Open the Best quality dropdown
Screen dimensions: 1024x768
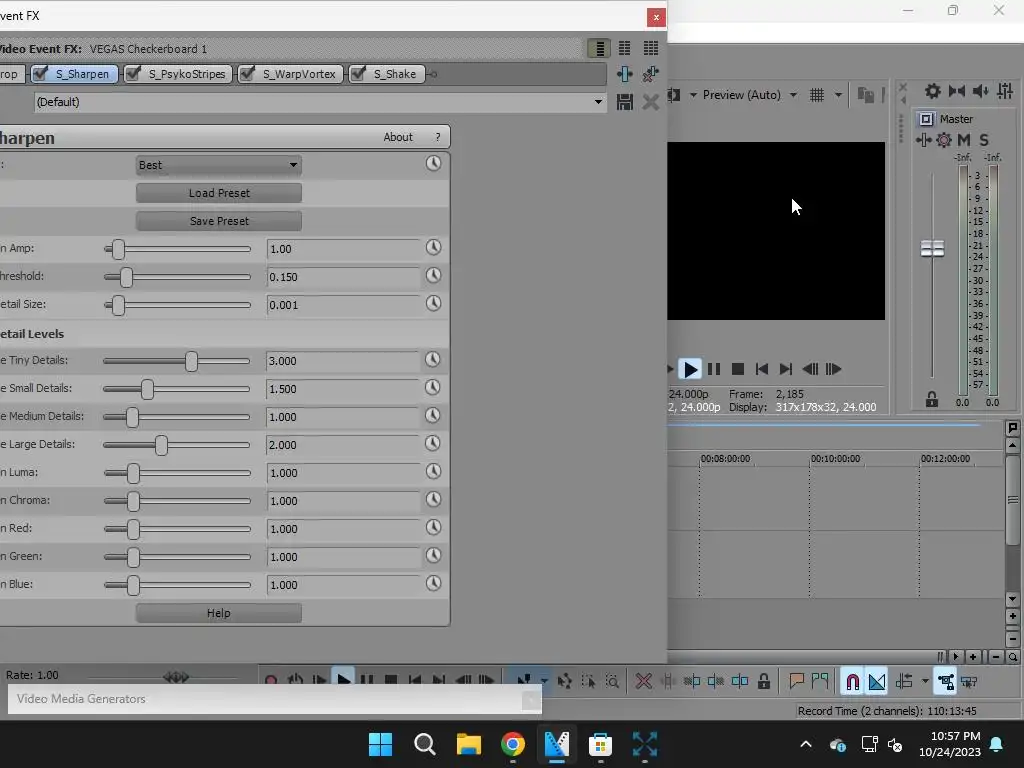219,165
